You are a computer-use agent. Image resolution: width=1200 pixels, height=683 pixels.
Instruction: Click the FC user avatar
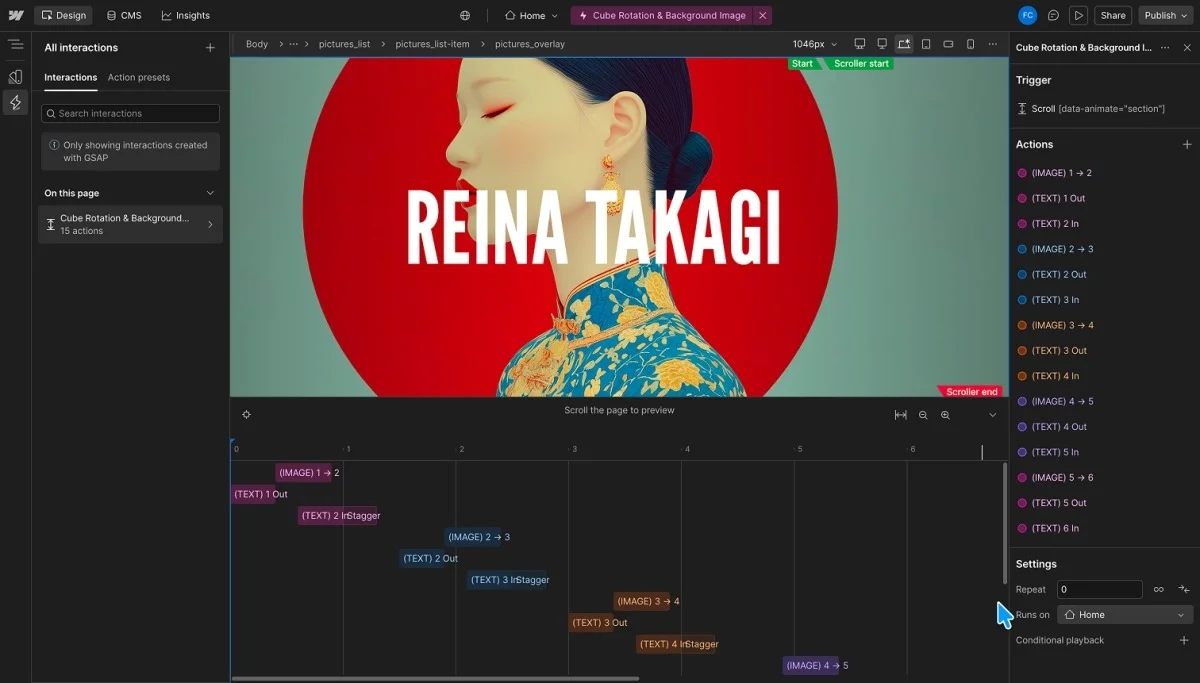click(x=1027, y=15)
